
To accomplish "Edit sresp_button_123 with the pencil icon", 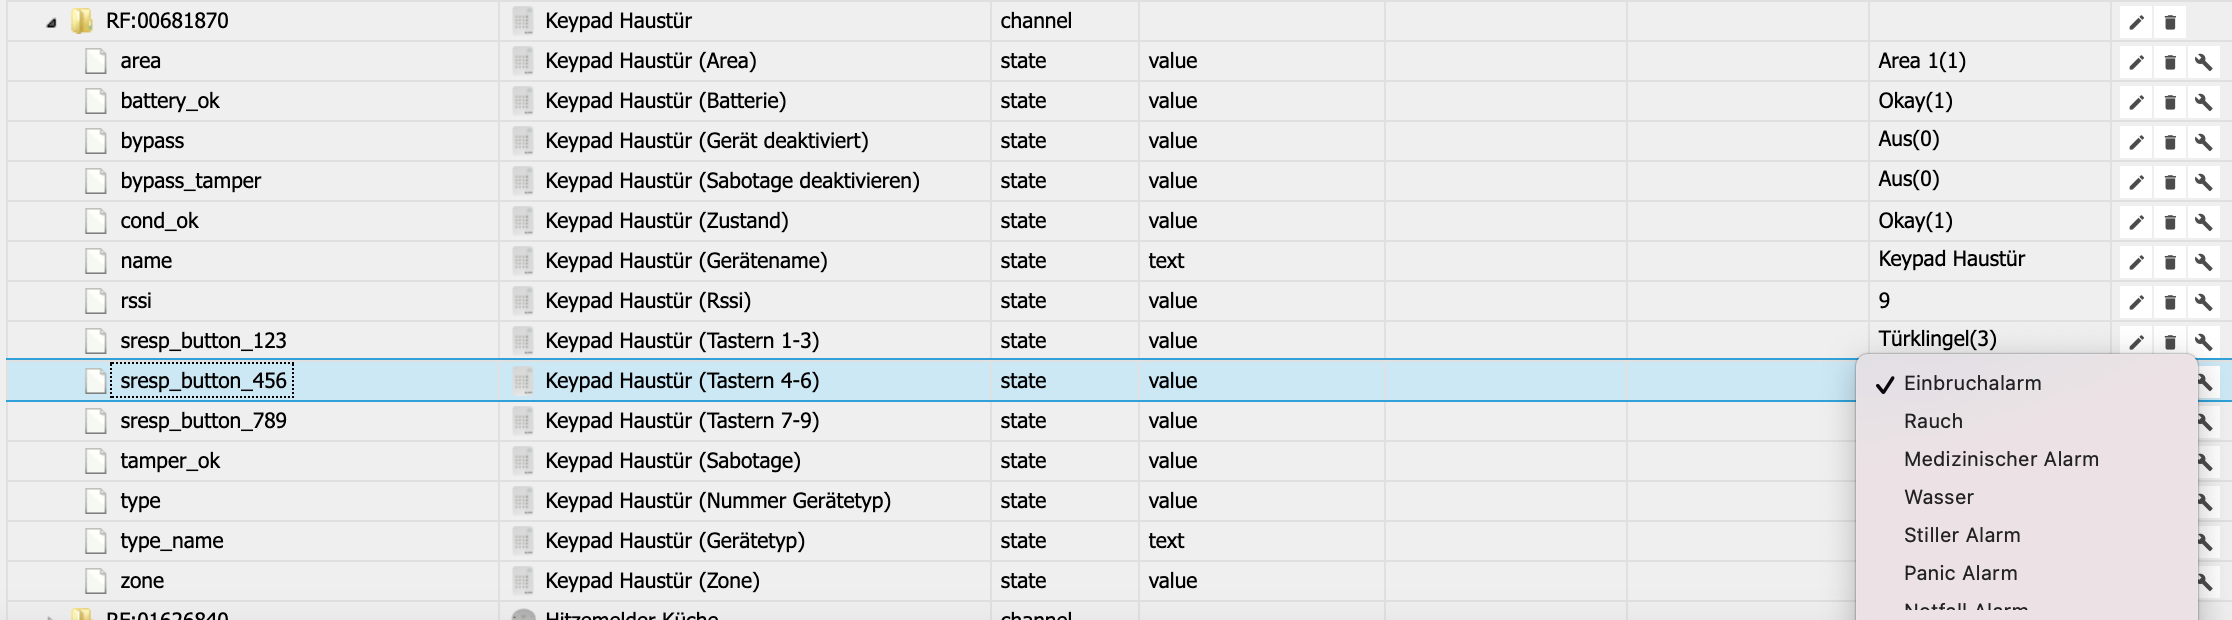I will click(2136, 342).
